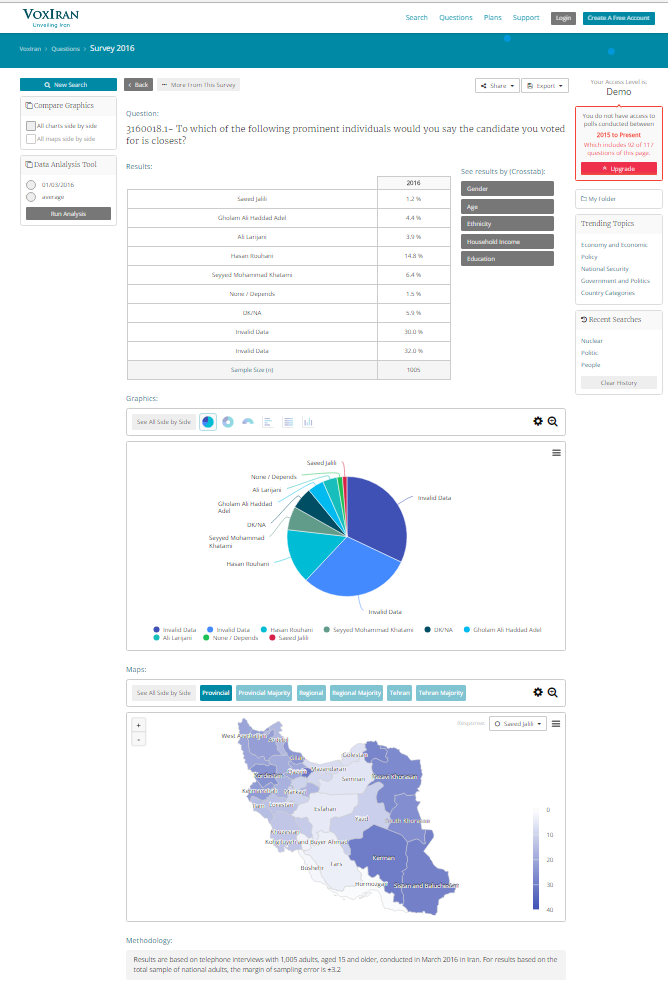Crosstab results by Household Income

(x=507, y=242)
